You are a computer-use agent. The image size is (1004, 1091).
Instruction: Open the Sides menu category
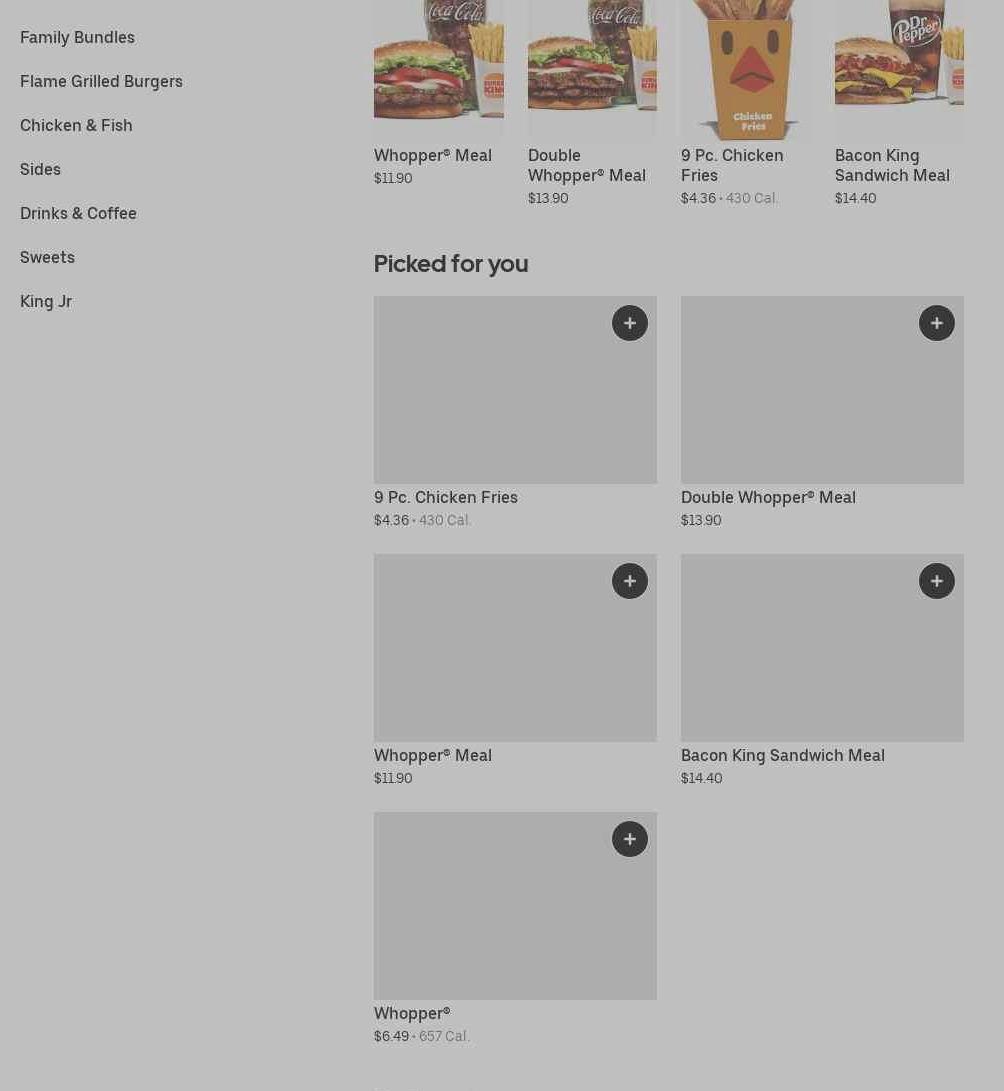pos(40,169)
